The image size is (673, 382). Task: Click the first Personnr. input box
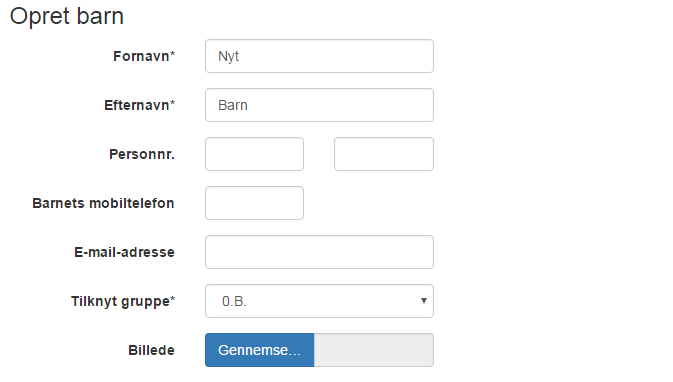[255, 154]
